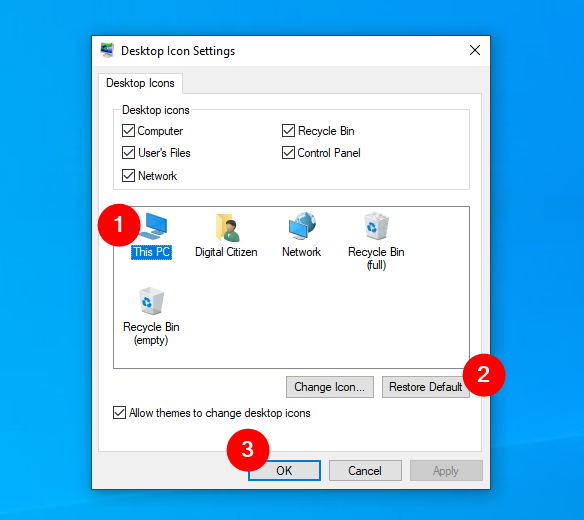Select the Recycle Bin (empty) icon
584x520 pixels.
[151, 301]
